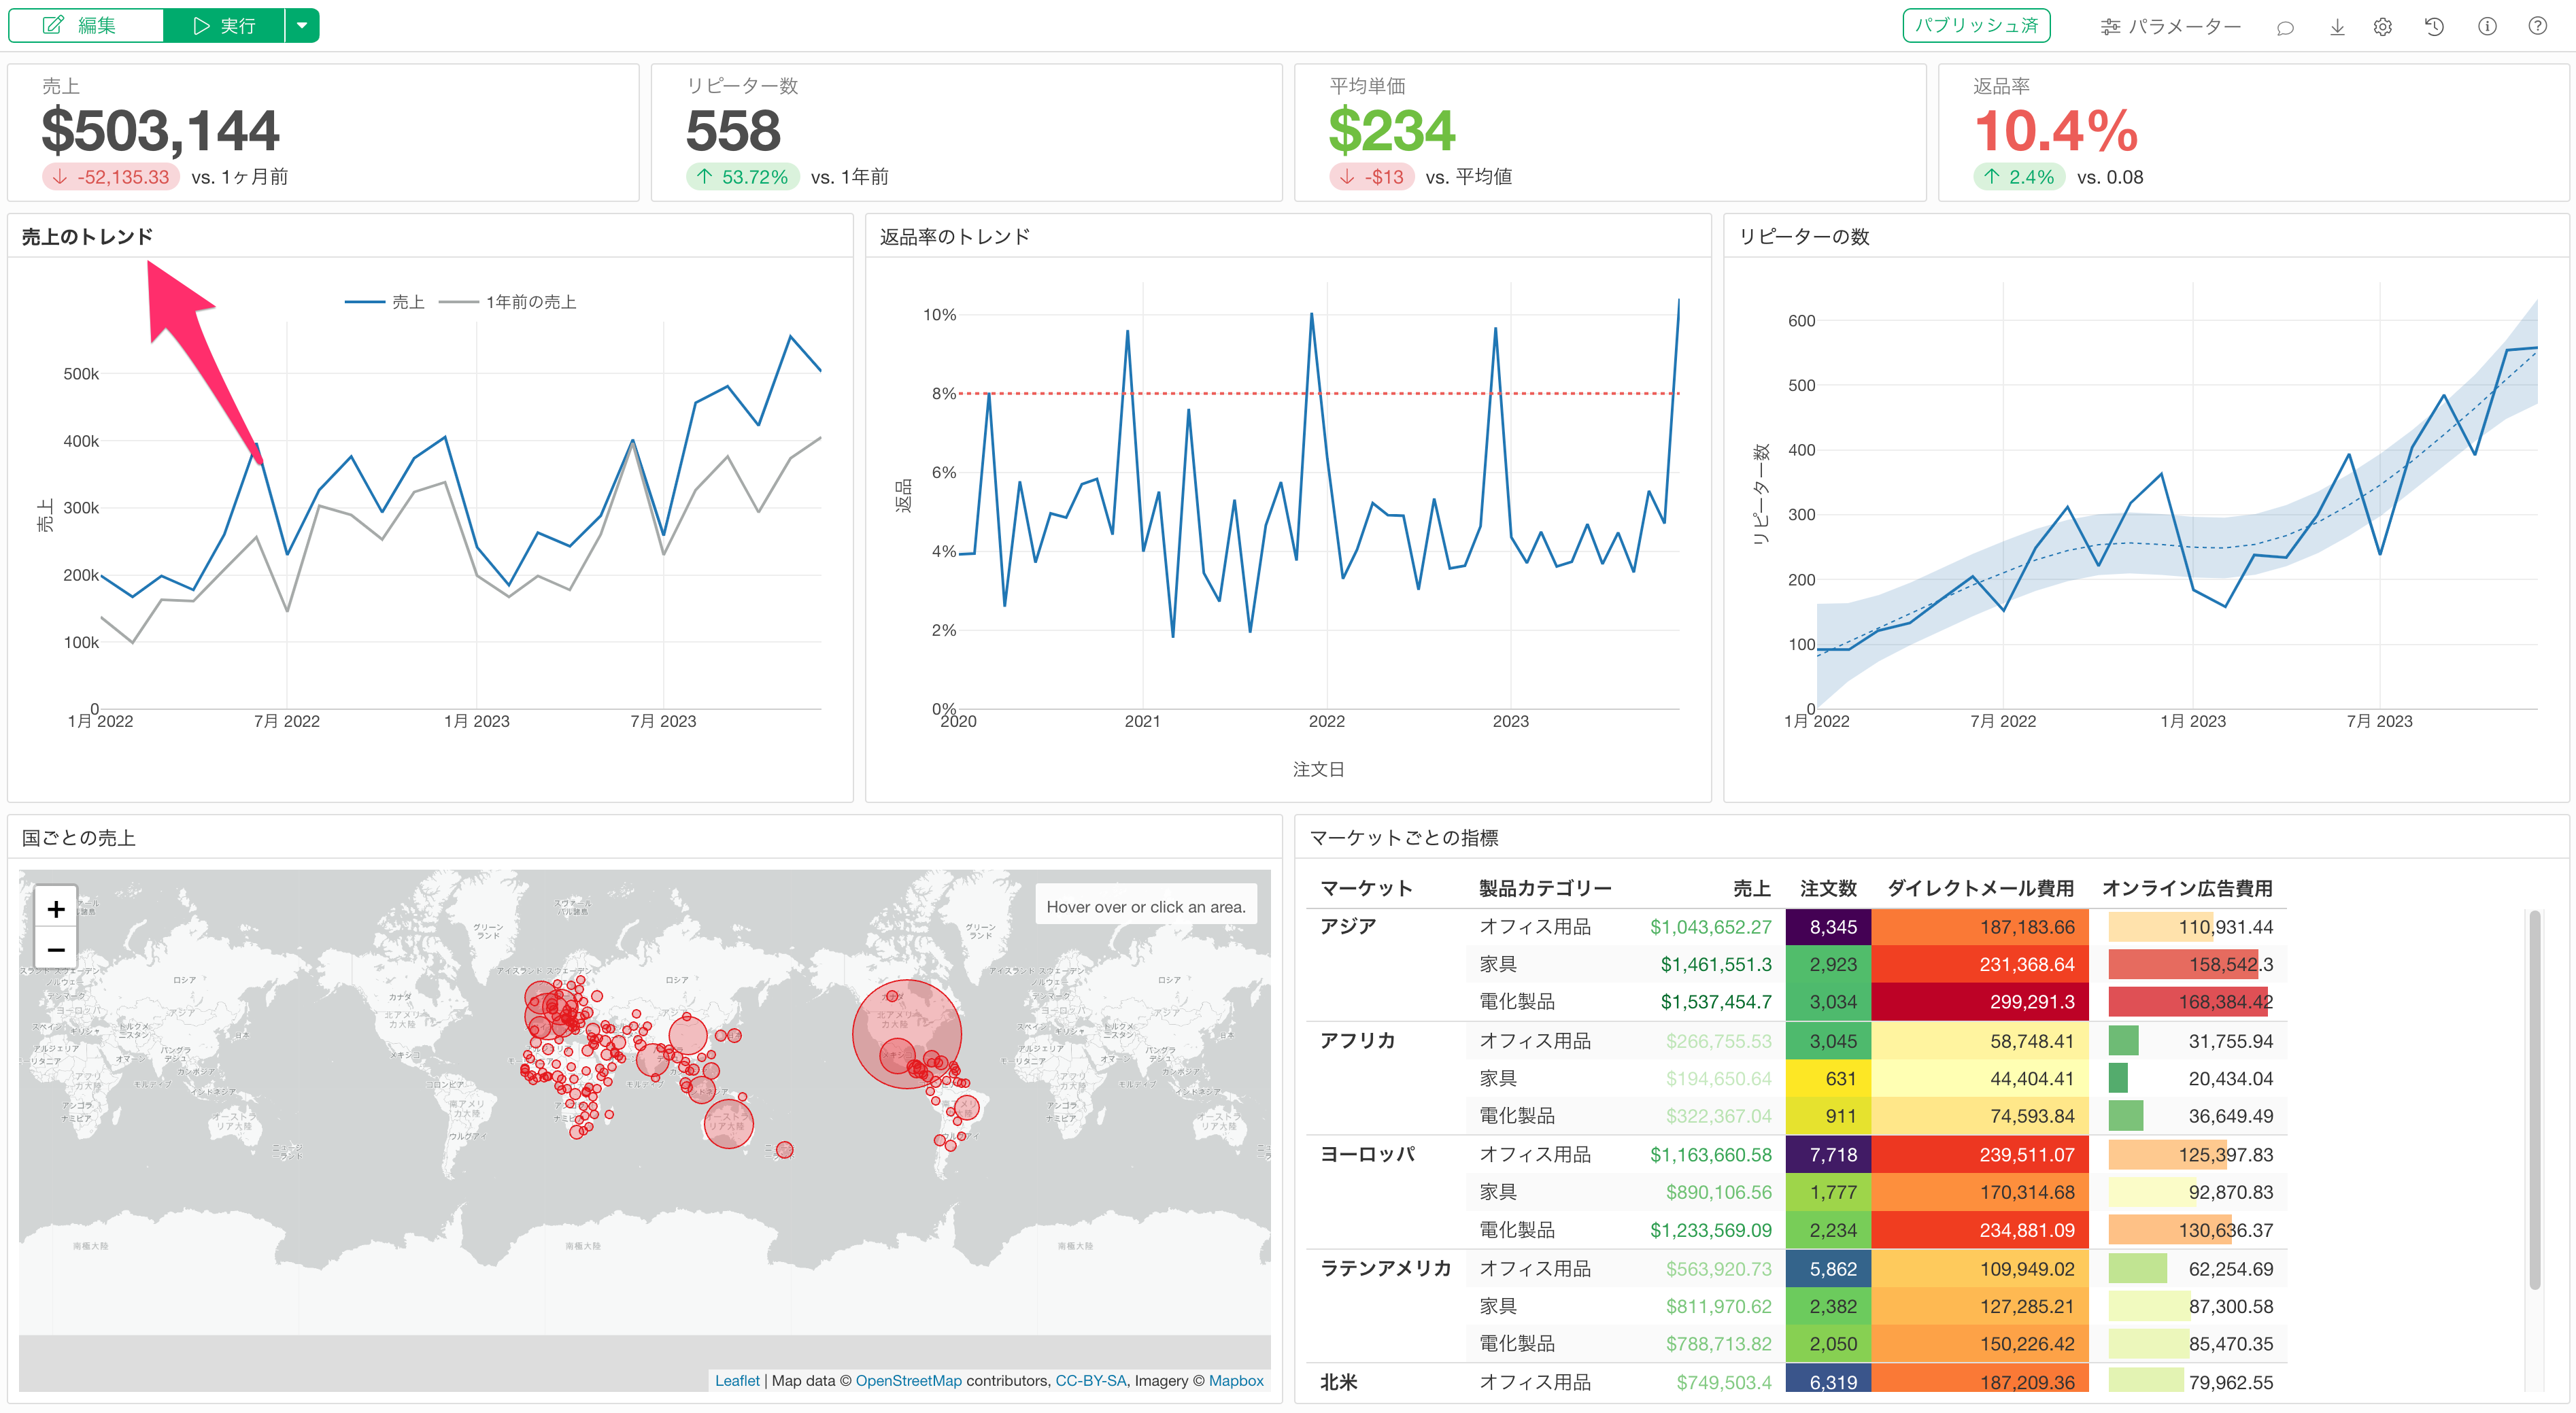Zoom out the map with minus
The image size is (2576, 1413).
click(56, 950)
